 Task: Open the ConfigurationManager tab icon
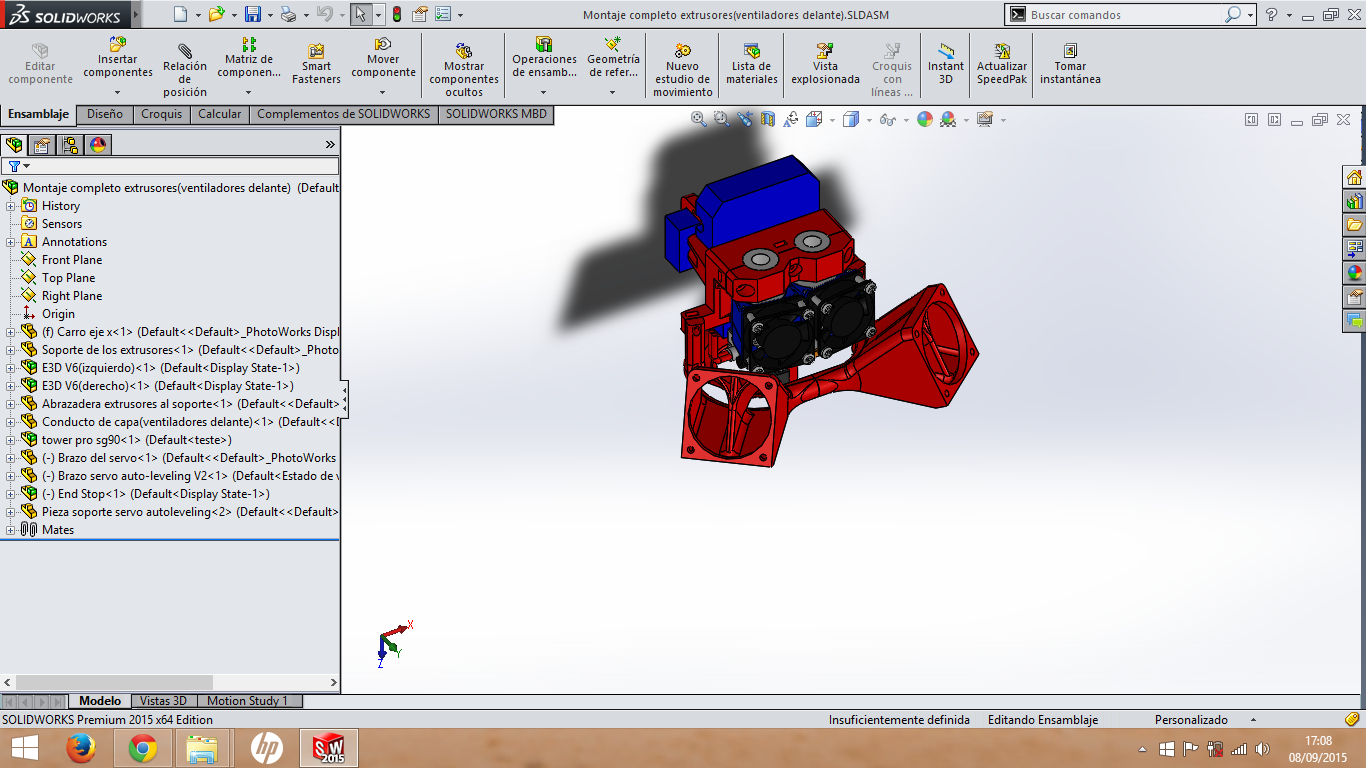point(70,145)
